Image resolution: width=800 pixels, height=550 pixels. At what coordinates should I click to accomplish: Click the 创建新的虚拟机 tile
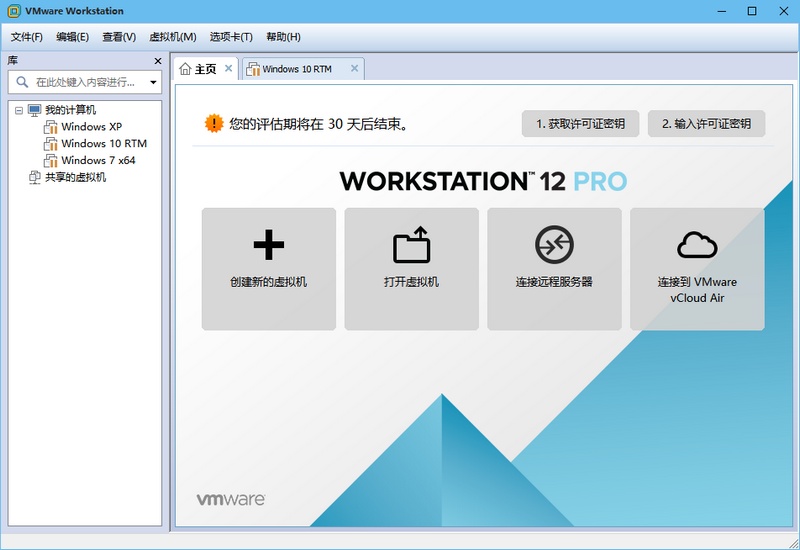click(268, 269)
